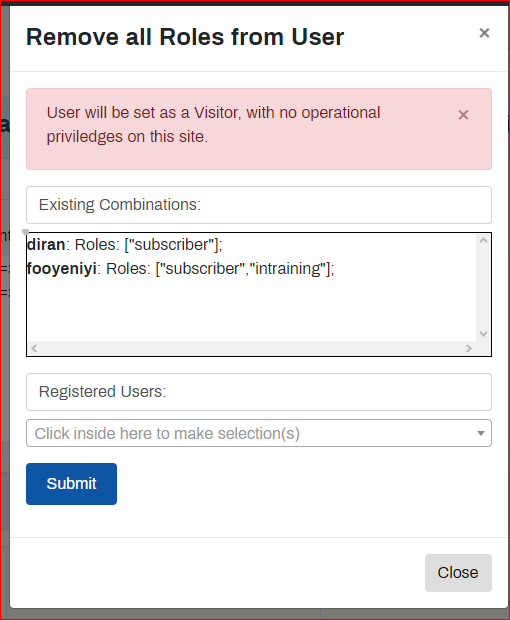Click the 'Remove all Roles from User' heading
The image size is (510, 620).
pyautogui.click(x=185, y=37)
